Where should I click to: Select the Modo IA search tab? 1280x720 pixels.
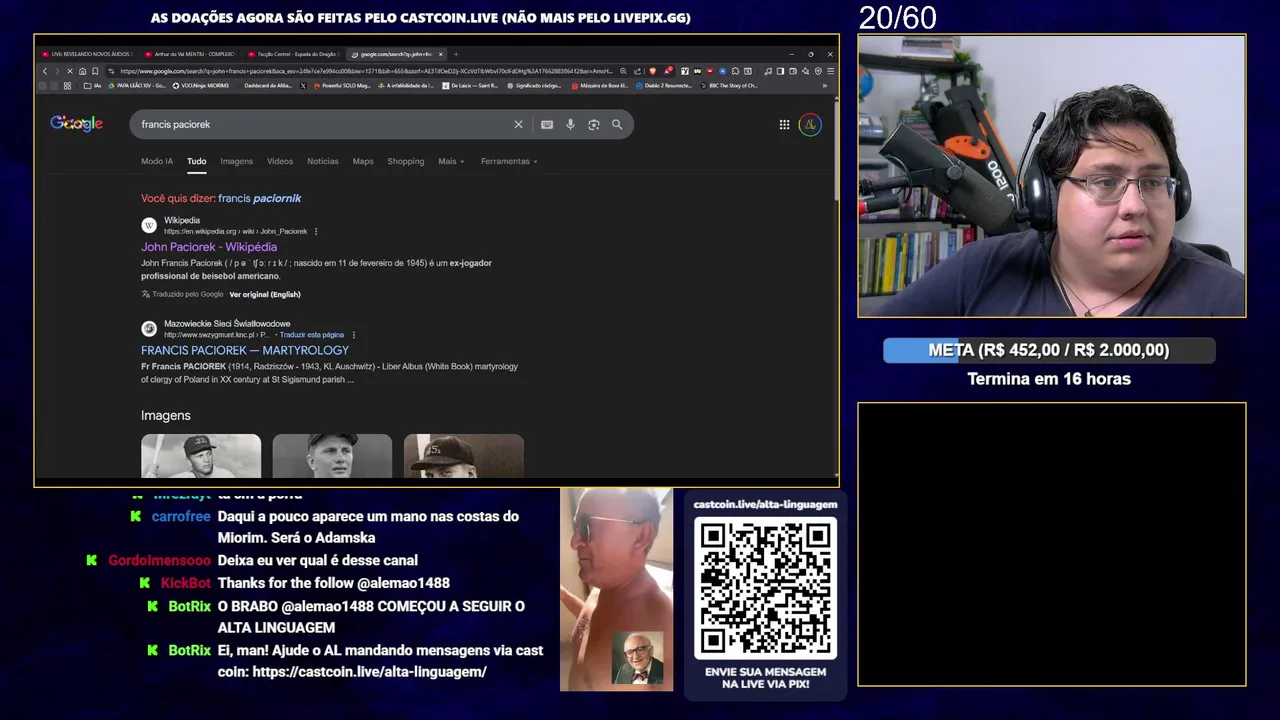click(x=157, y=161)
